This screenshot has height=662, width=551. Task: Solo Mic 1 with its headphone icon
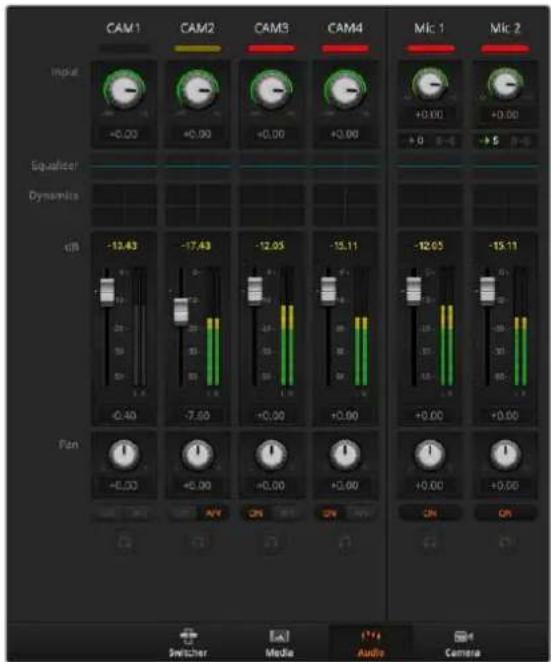[x=430, y=542]
